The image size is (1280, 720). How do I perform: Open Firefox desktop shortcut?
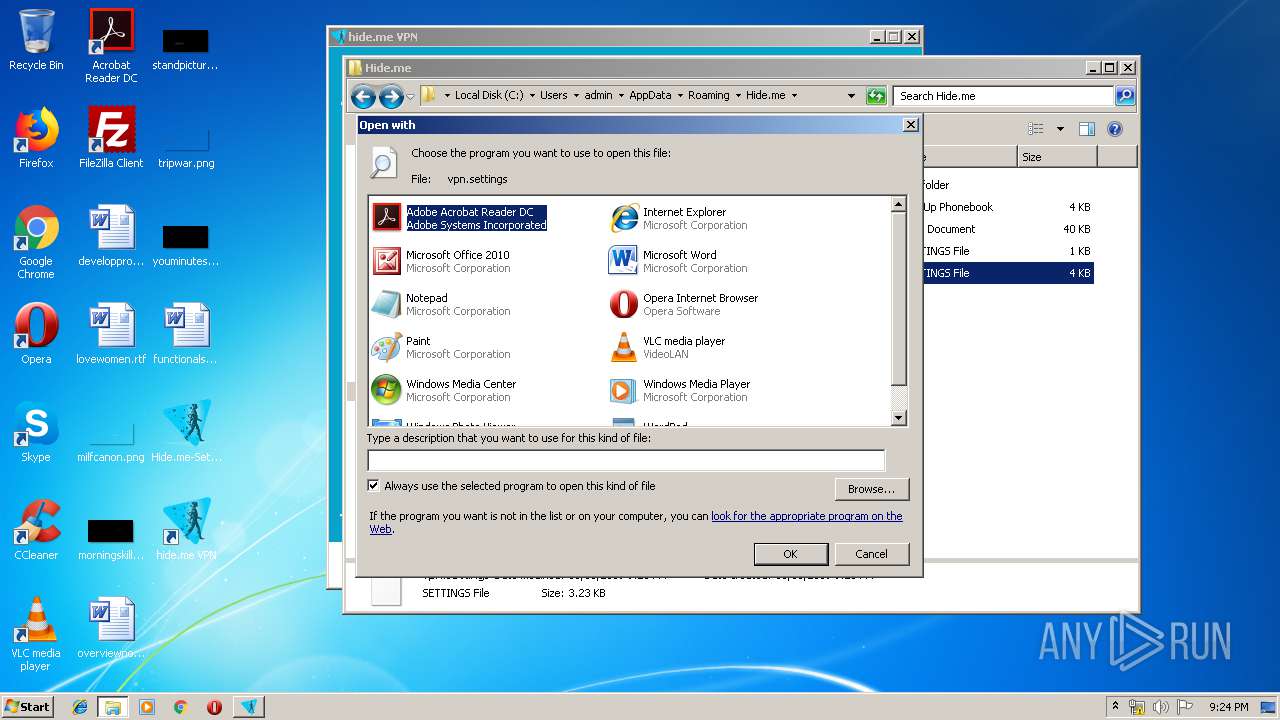point(36,138)
